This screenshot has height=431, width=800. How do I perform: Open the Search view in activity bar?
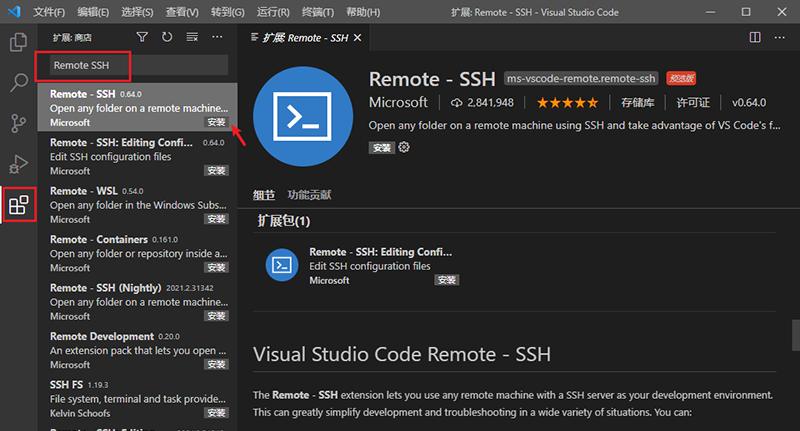(18, 82)
